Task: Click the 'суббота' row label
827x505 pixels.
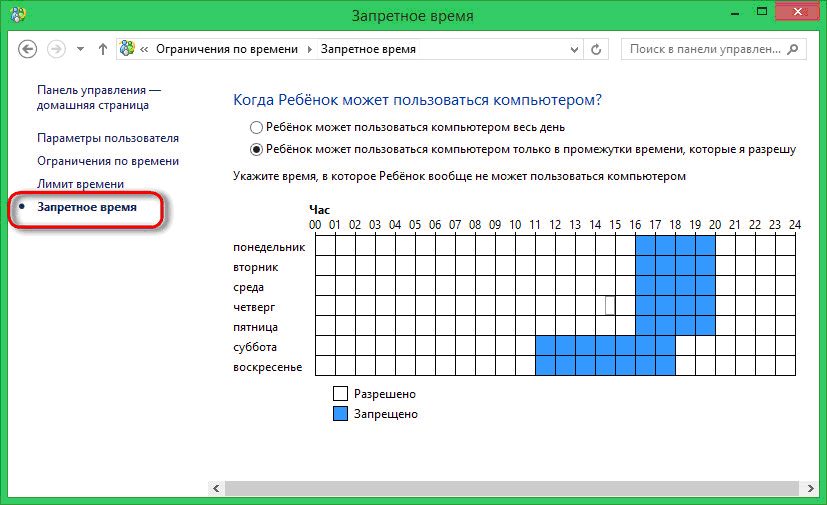Action: [255, 347]
